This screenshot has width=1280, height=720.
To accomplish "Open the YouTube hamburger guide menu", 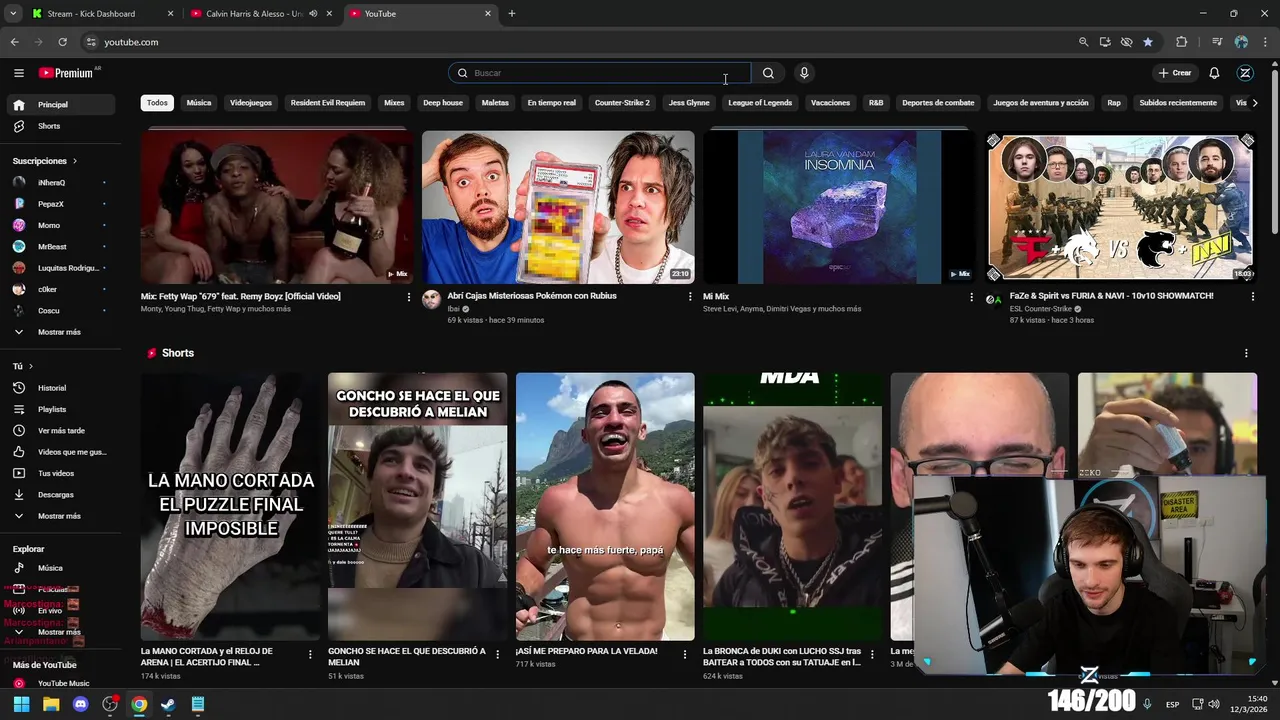I will tap(18, 73).
